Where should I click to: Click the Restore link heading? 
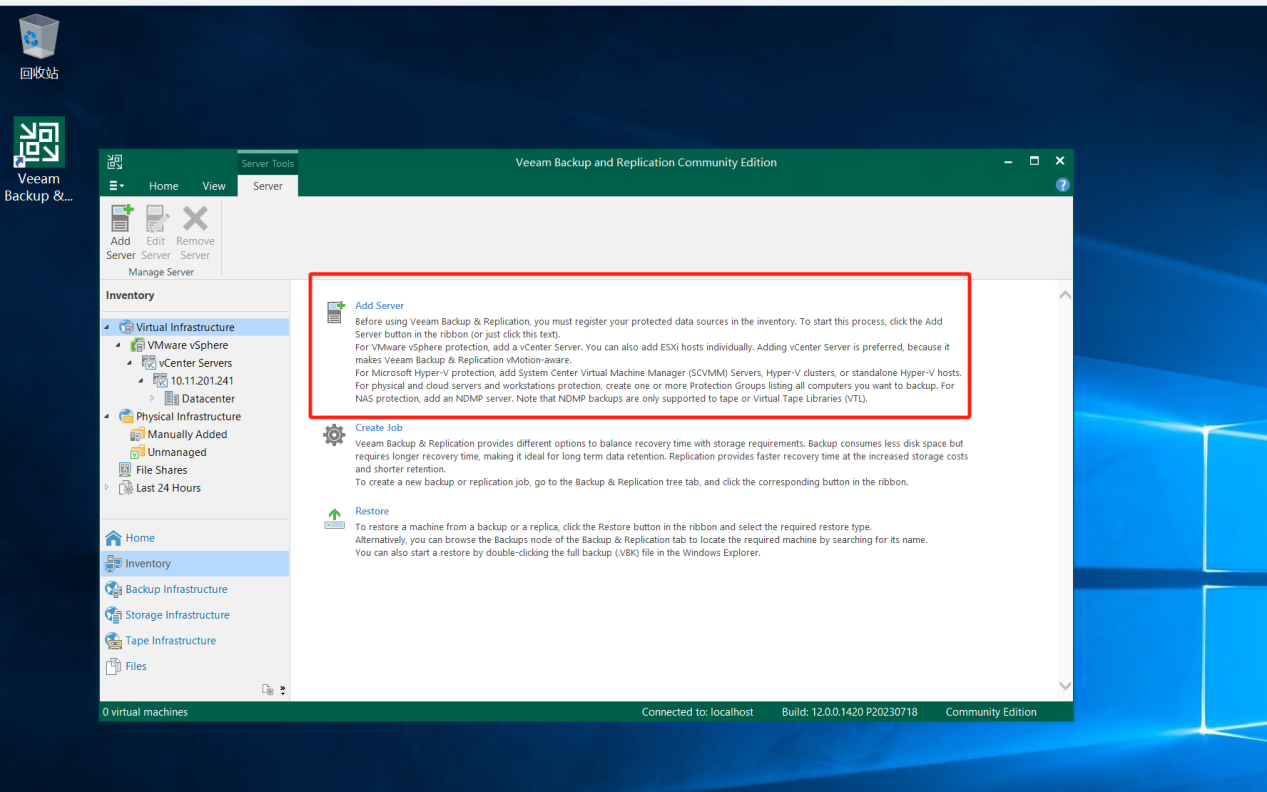point(372,511)
